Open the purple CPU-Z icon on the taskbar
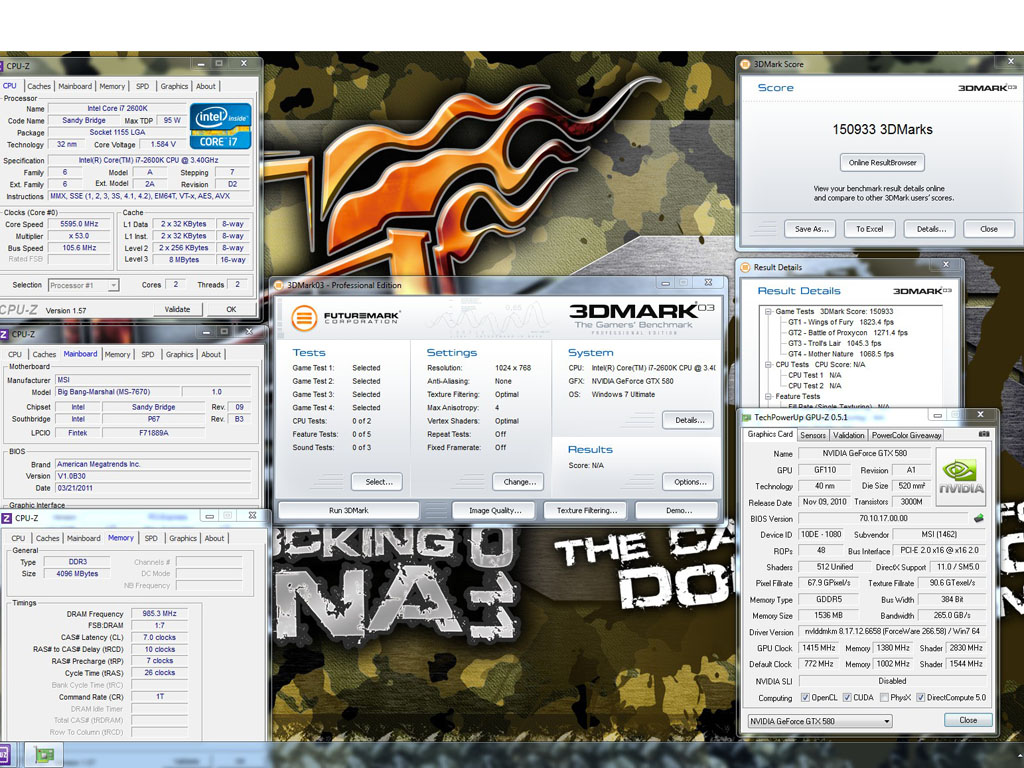Viewport: 1024px width, 768px height. (x=3, y=755)
